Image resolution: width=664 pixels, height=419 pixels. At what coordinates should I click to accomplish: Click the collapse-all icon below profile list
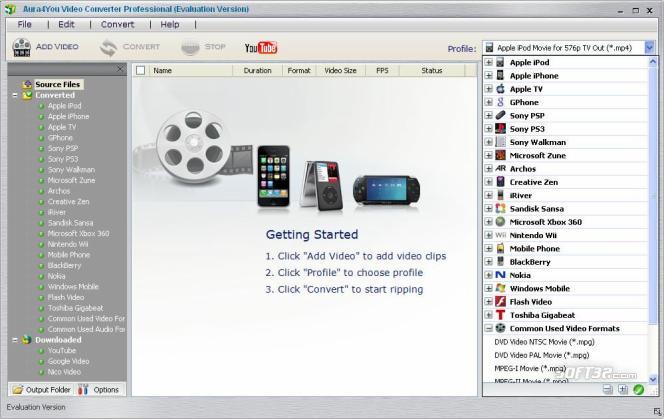click(607, 389)
